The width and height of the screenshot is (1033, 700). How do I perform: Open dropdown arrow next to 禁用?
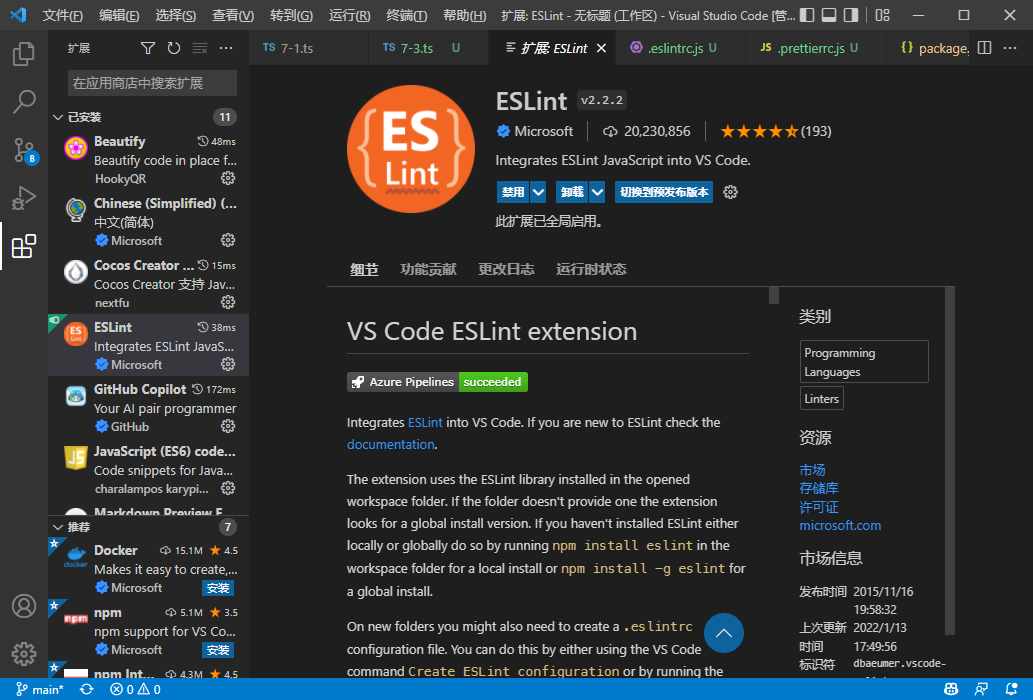point(538,192)
